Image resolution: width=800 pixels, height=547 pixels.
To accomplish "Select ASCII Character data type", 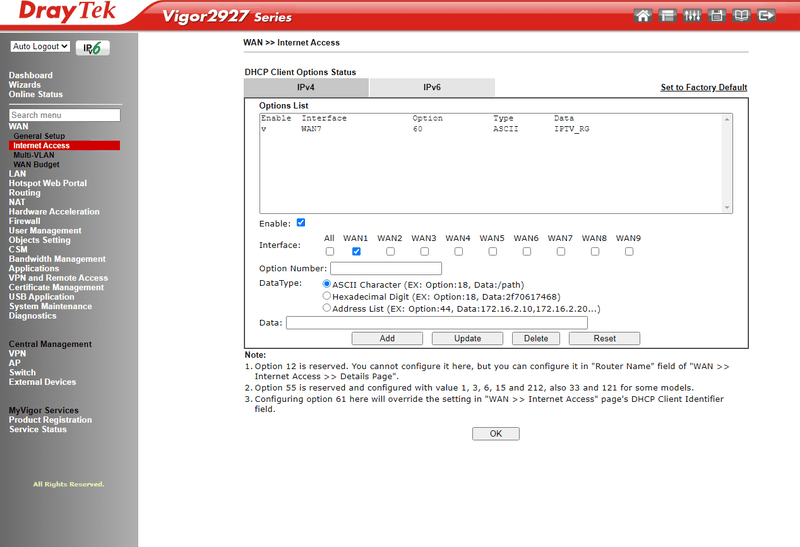I will coord(327,284).
